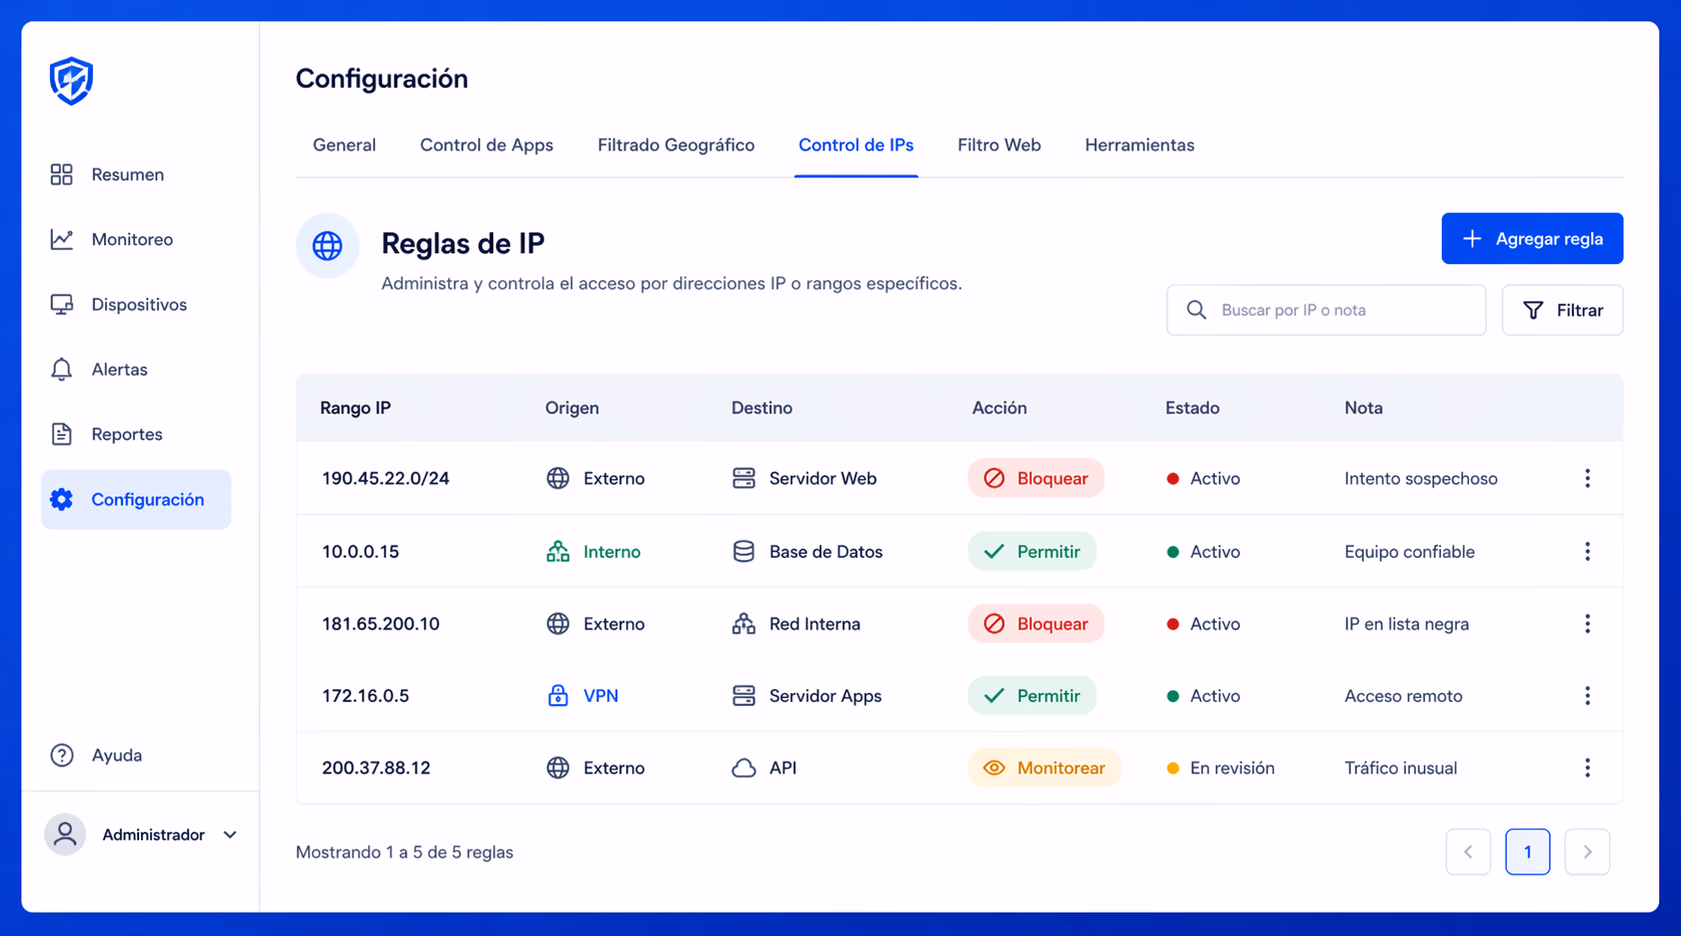The width and height of the screenshot is (1681, 936).
Task: Open row menu for 200.37.88.12
Action: tap(1587, 768)
